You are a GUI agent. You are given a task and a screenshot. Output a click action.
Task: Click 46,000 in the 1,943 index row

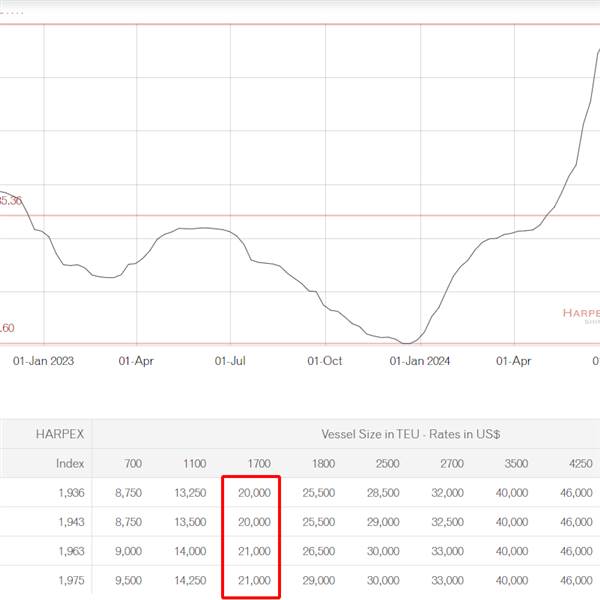pyautogui.click(x=576, y=522)
